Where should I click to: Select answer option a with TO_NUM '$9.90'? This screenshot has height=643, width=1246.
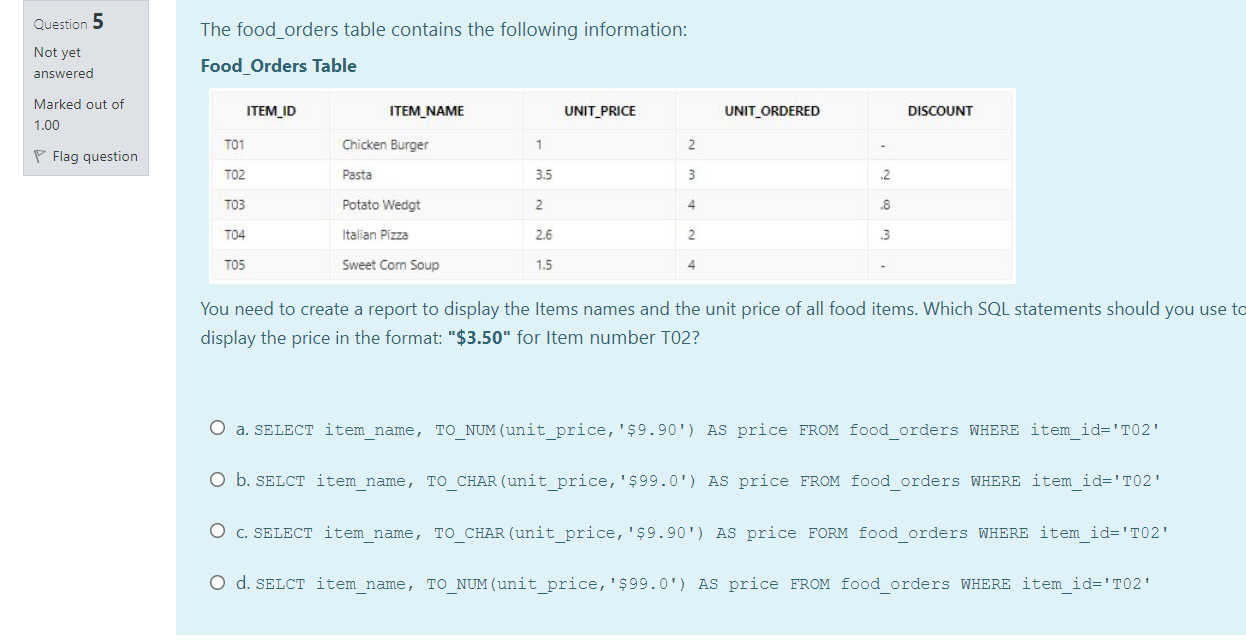[x=218, y=429]
